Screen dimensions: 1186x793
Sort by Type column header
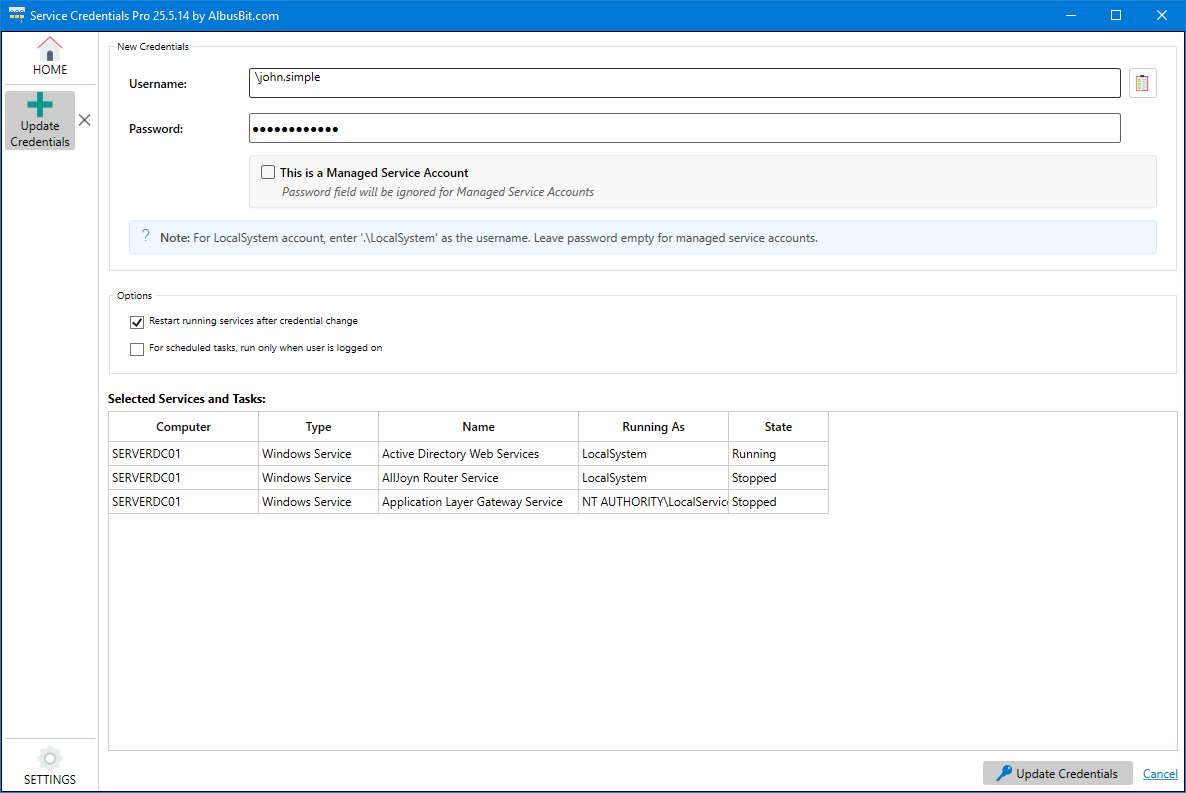point(318,427)
